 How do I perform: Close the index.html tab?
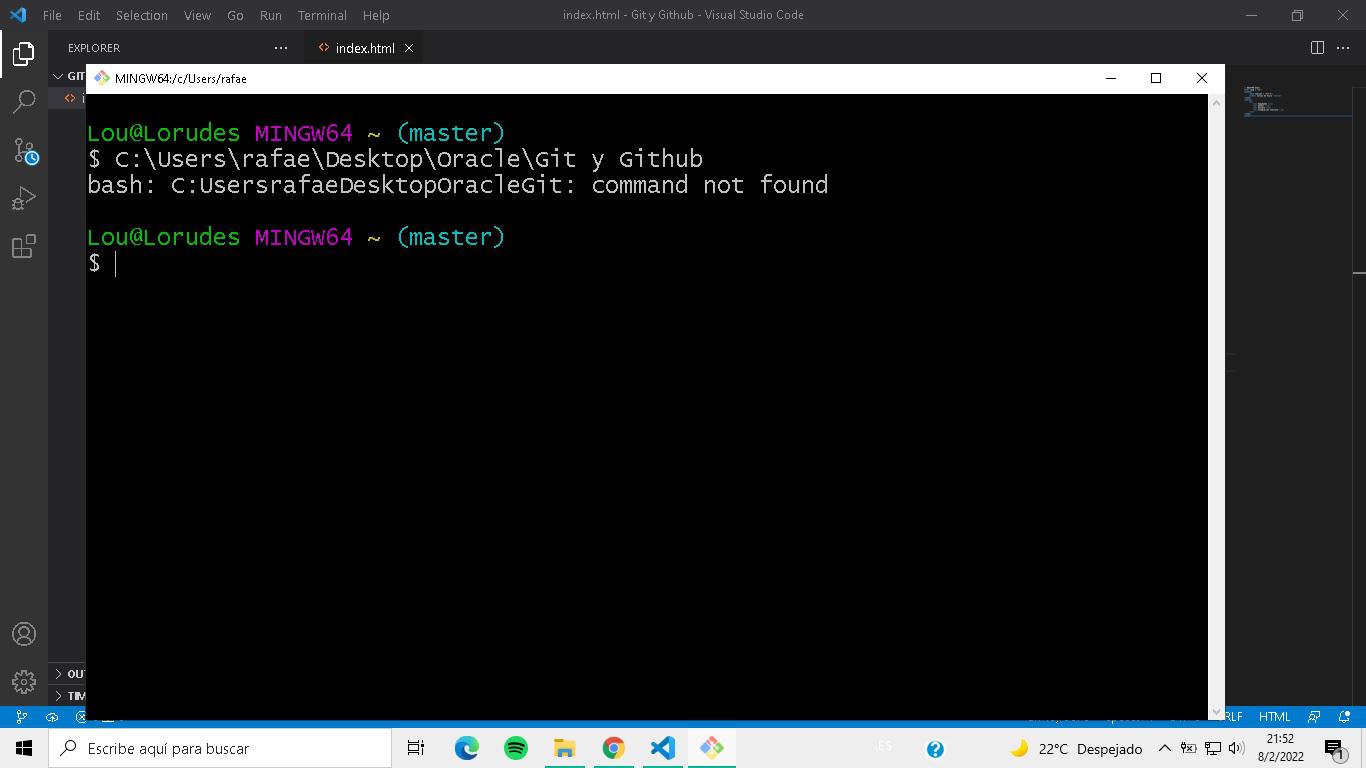(x=409, y=48)
